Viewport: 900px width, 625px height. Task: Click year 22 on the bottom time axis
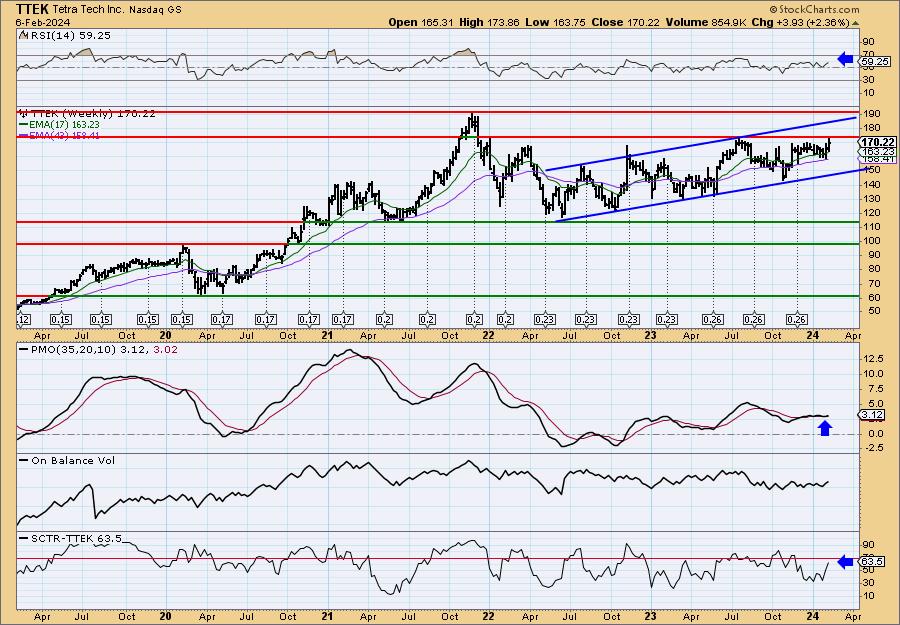[x=488, y=616]
